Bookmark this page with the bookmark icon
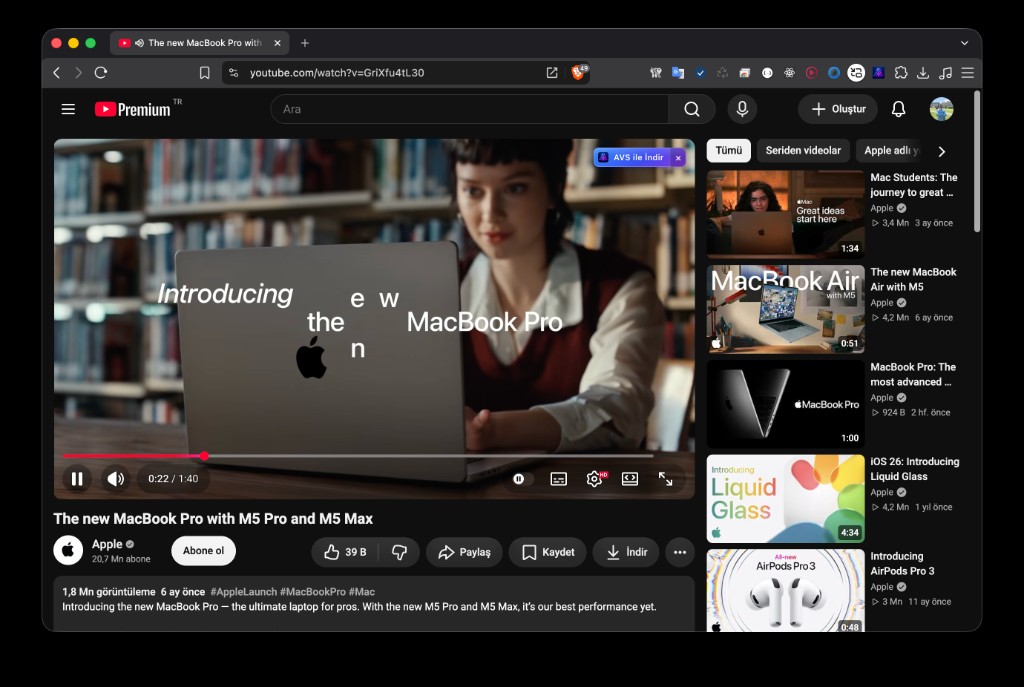This screenshot has width=1024, height=687. (x=204, y=72)
